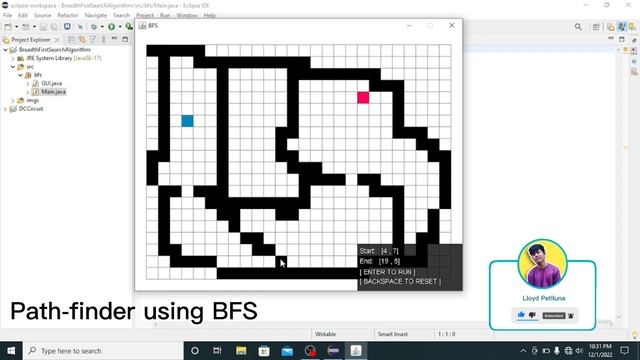Maximize the Project Explorer panel
640x360 pixels.
(x=125, y=39)
